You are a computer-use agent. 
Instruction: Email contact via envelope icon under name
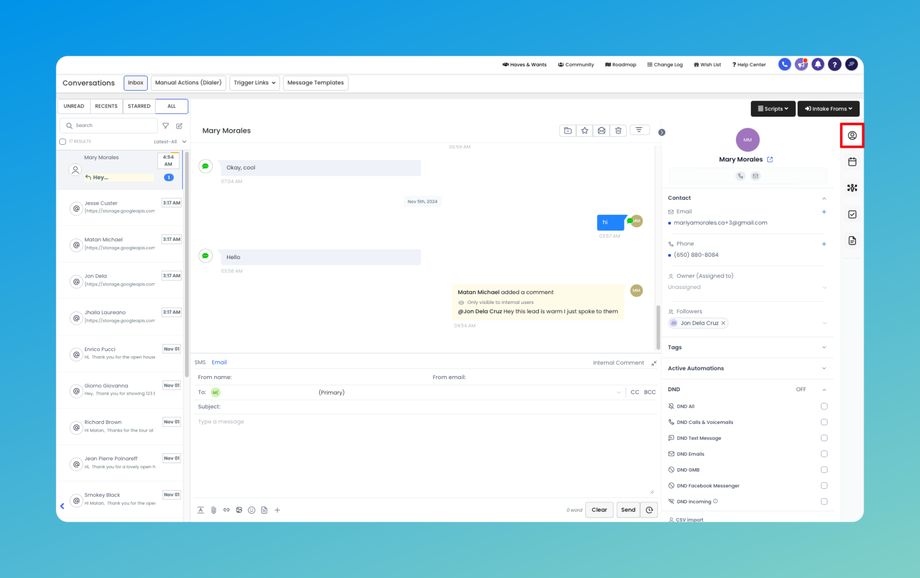pos(755,175)
